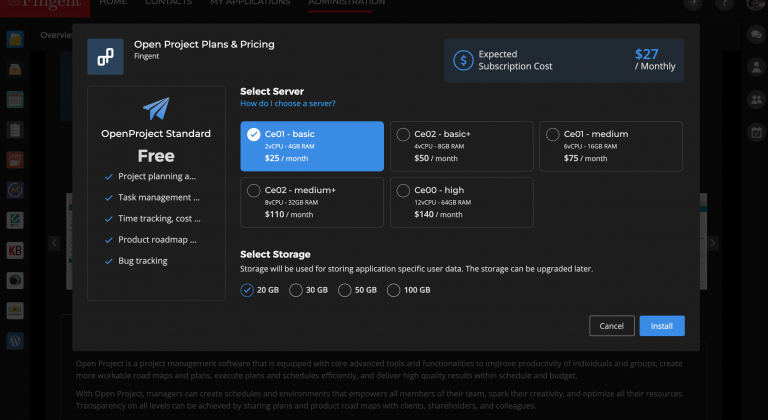This screenshot has height=420, width=768.
Task: Click the 'Select Server' heading
Action: click(x=272, y=91)
